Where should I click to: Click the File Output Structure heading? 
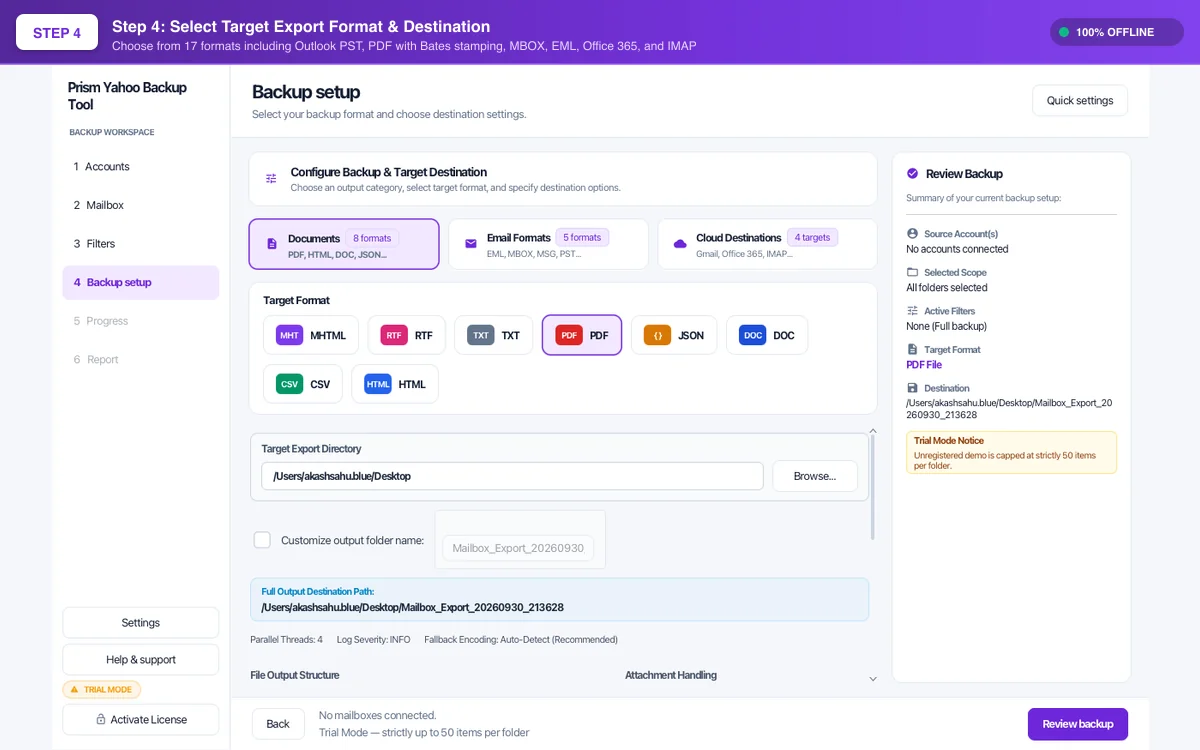point(294,675)
